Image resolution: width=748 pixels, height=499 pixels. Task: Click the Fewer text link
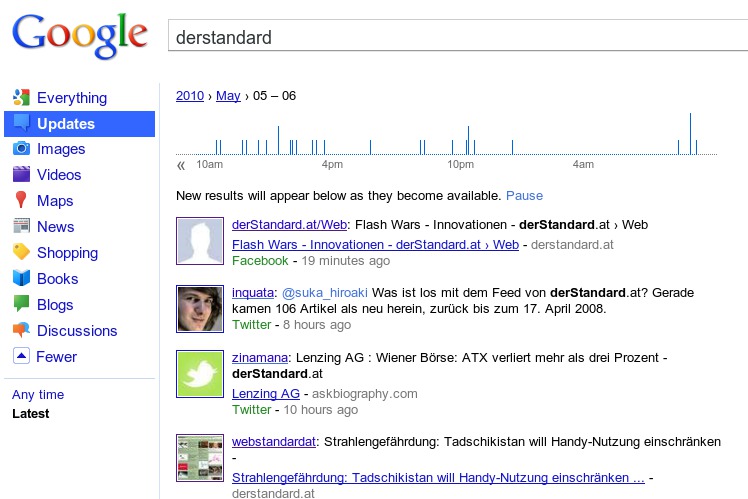point(57,357)
